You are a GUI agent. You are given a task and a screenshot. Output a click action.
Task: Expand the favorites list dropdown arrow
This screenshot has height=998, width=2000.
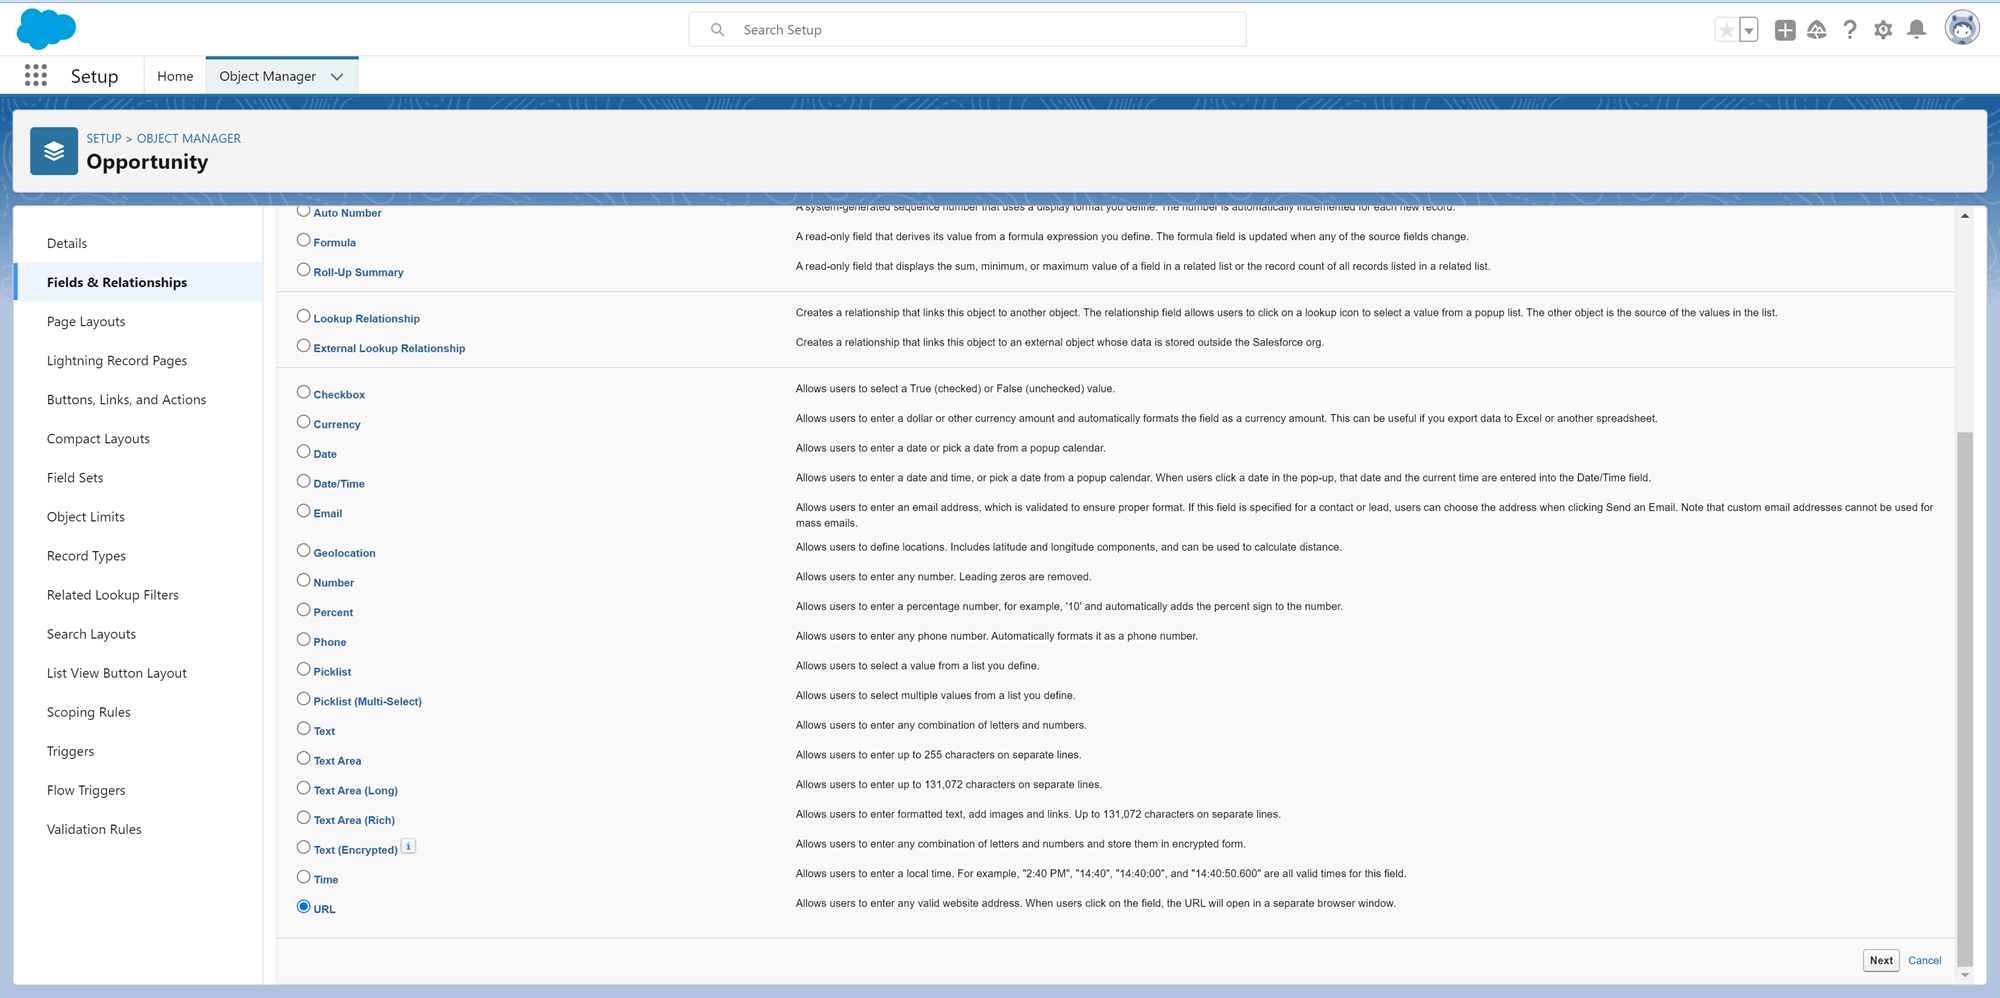click(x=1749, y=30)
